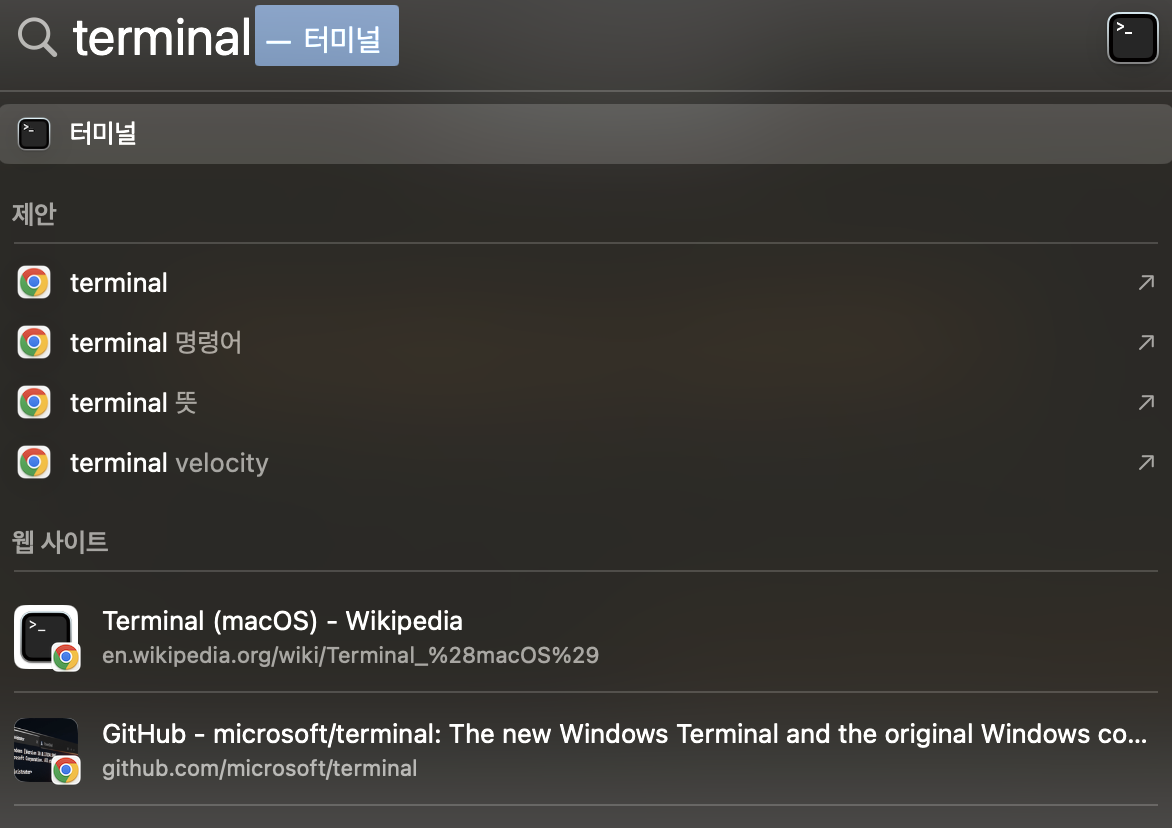Click the magnifying glass search icon
This screenshot has width=1172, height=828.
click(x=36, y=36)
